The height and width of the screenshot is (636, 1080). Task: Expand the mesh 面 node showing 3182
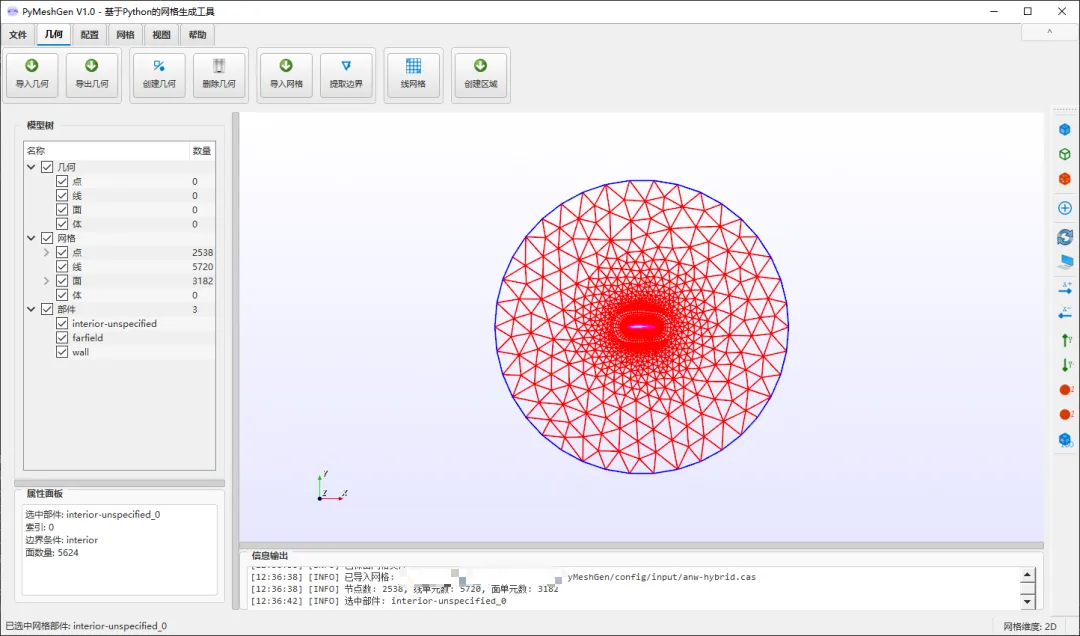coord(46,280)
